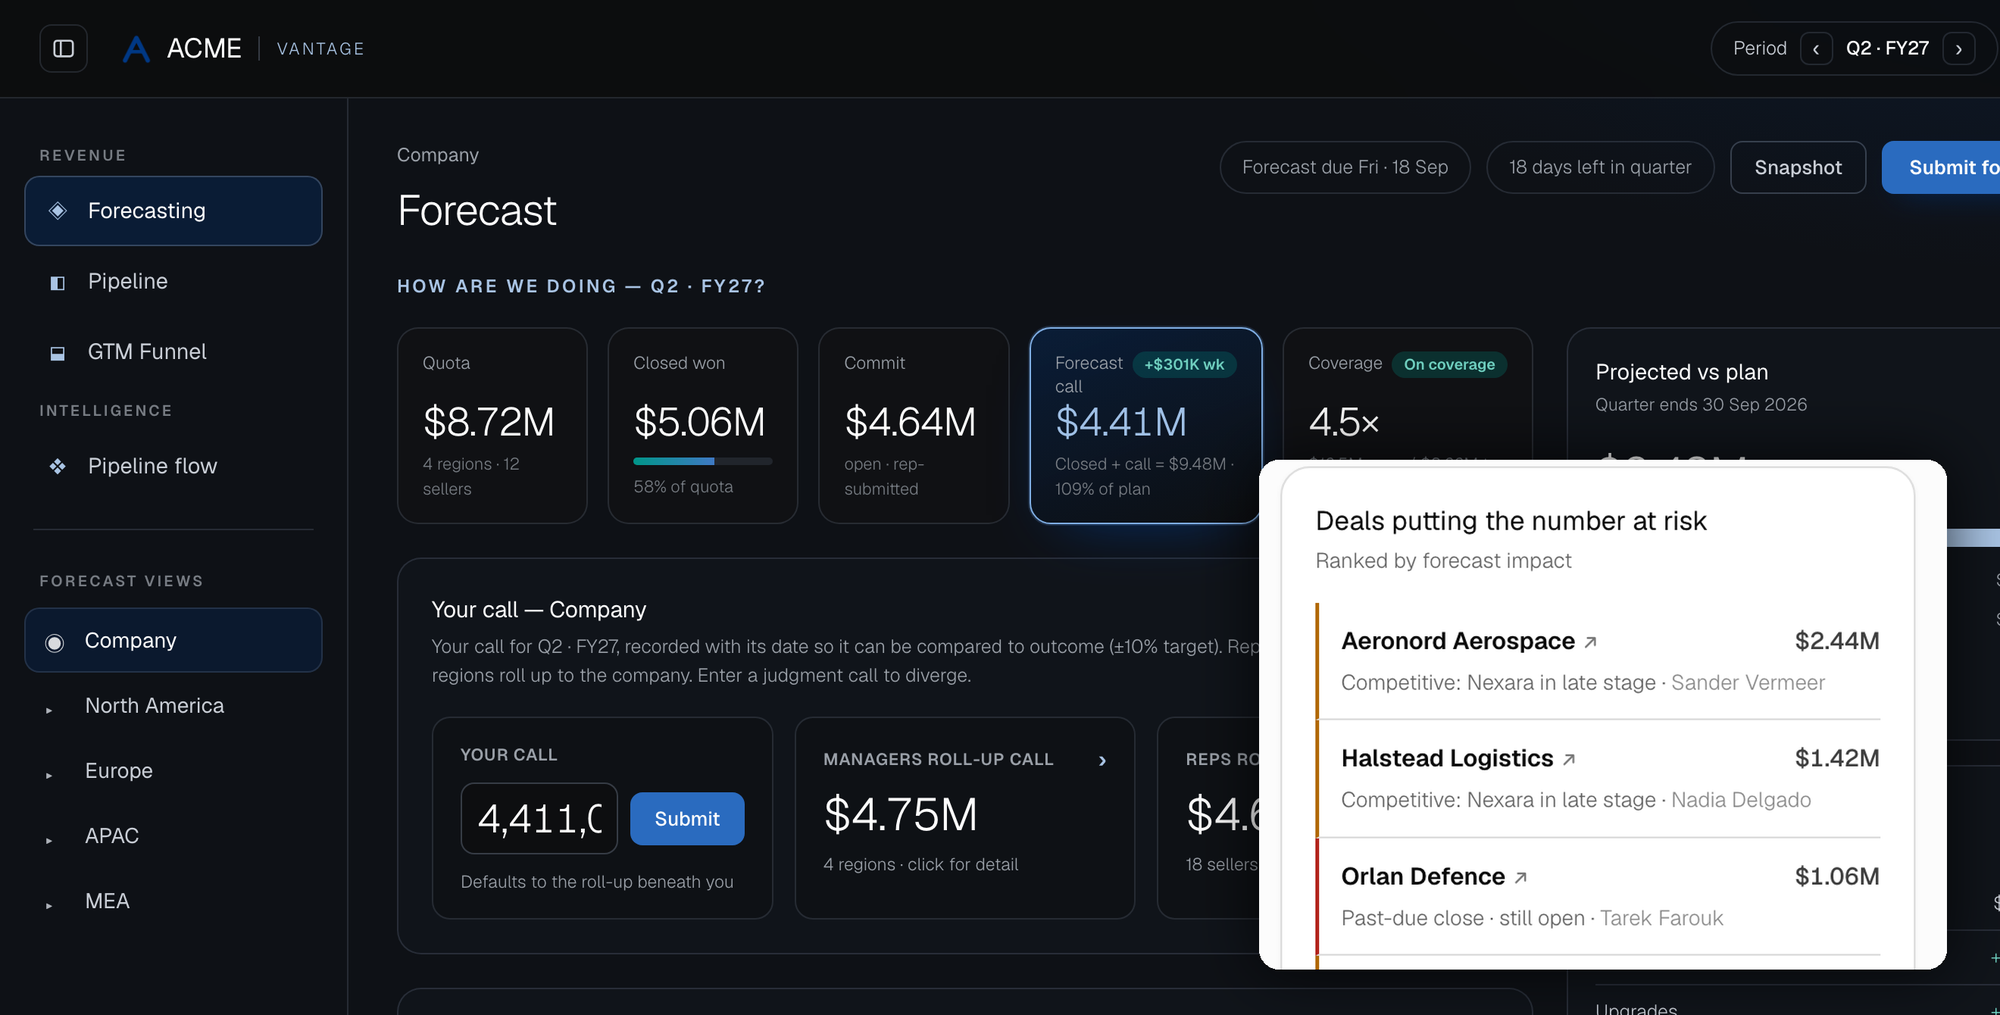Open the Orlan Defence deal link
This screenshot has width=2000, height=1015.
(x=1423, y=877)
